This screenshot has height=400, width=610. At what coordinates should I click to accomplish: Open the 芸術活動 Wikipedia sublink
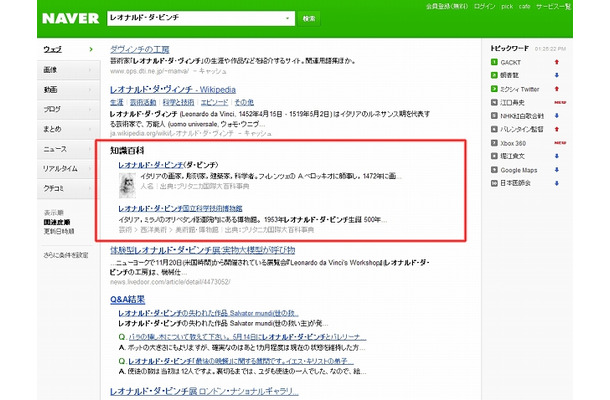(143, 102)
